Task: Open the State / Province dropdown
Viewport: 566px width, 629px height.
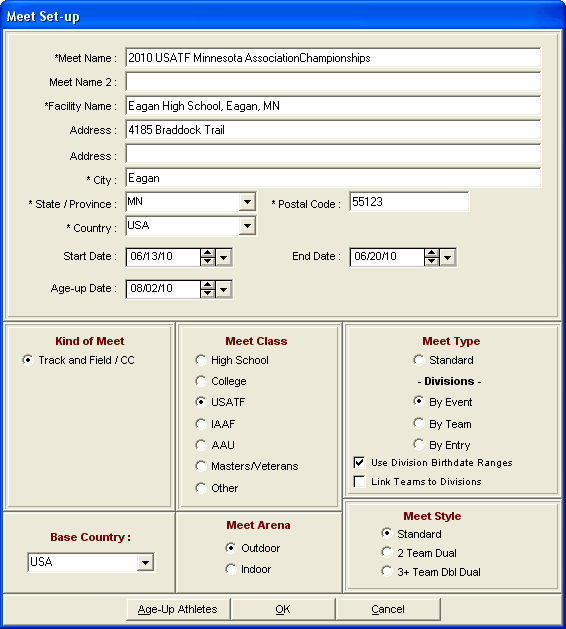Action: tap(247, 202)
